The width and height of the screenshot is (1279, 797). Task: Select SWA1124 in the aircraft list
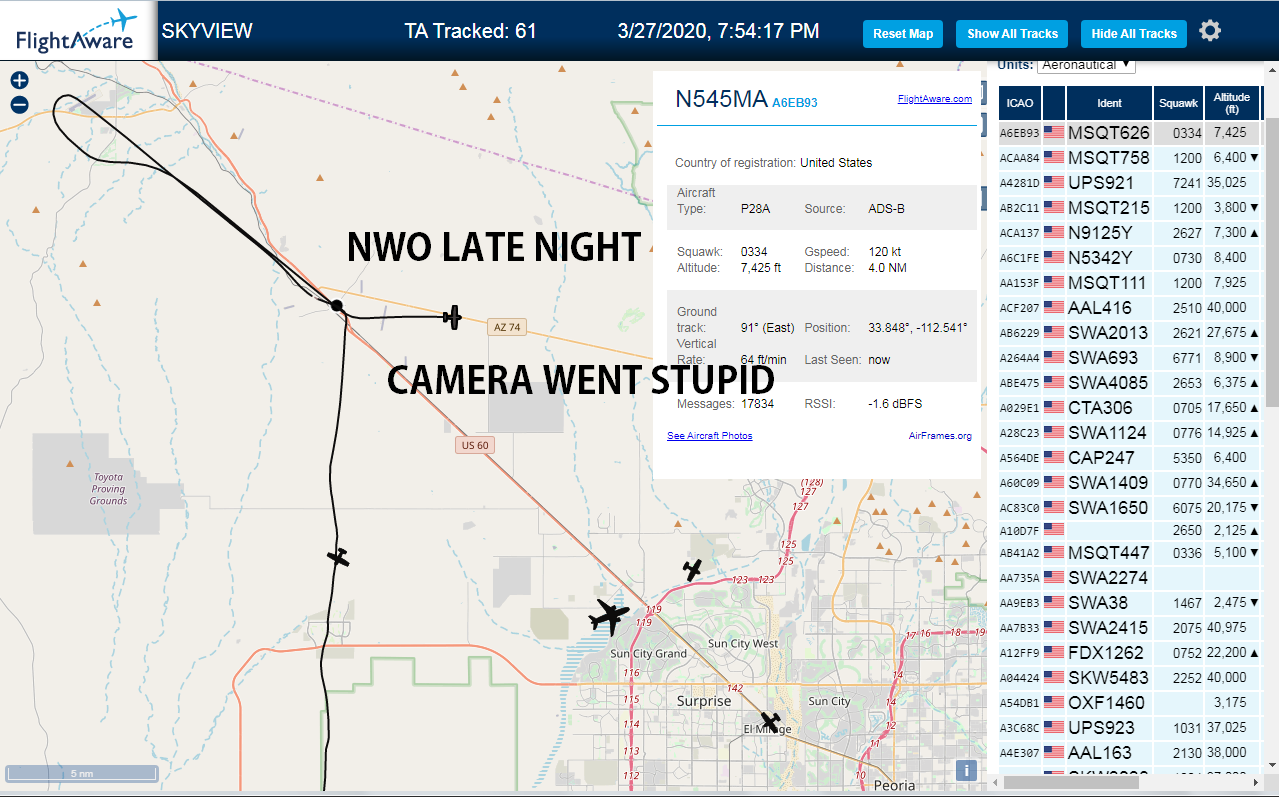pyautogui.click(x=1108, y=432)
